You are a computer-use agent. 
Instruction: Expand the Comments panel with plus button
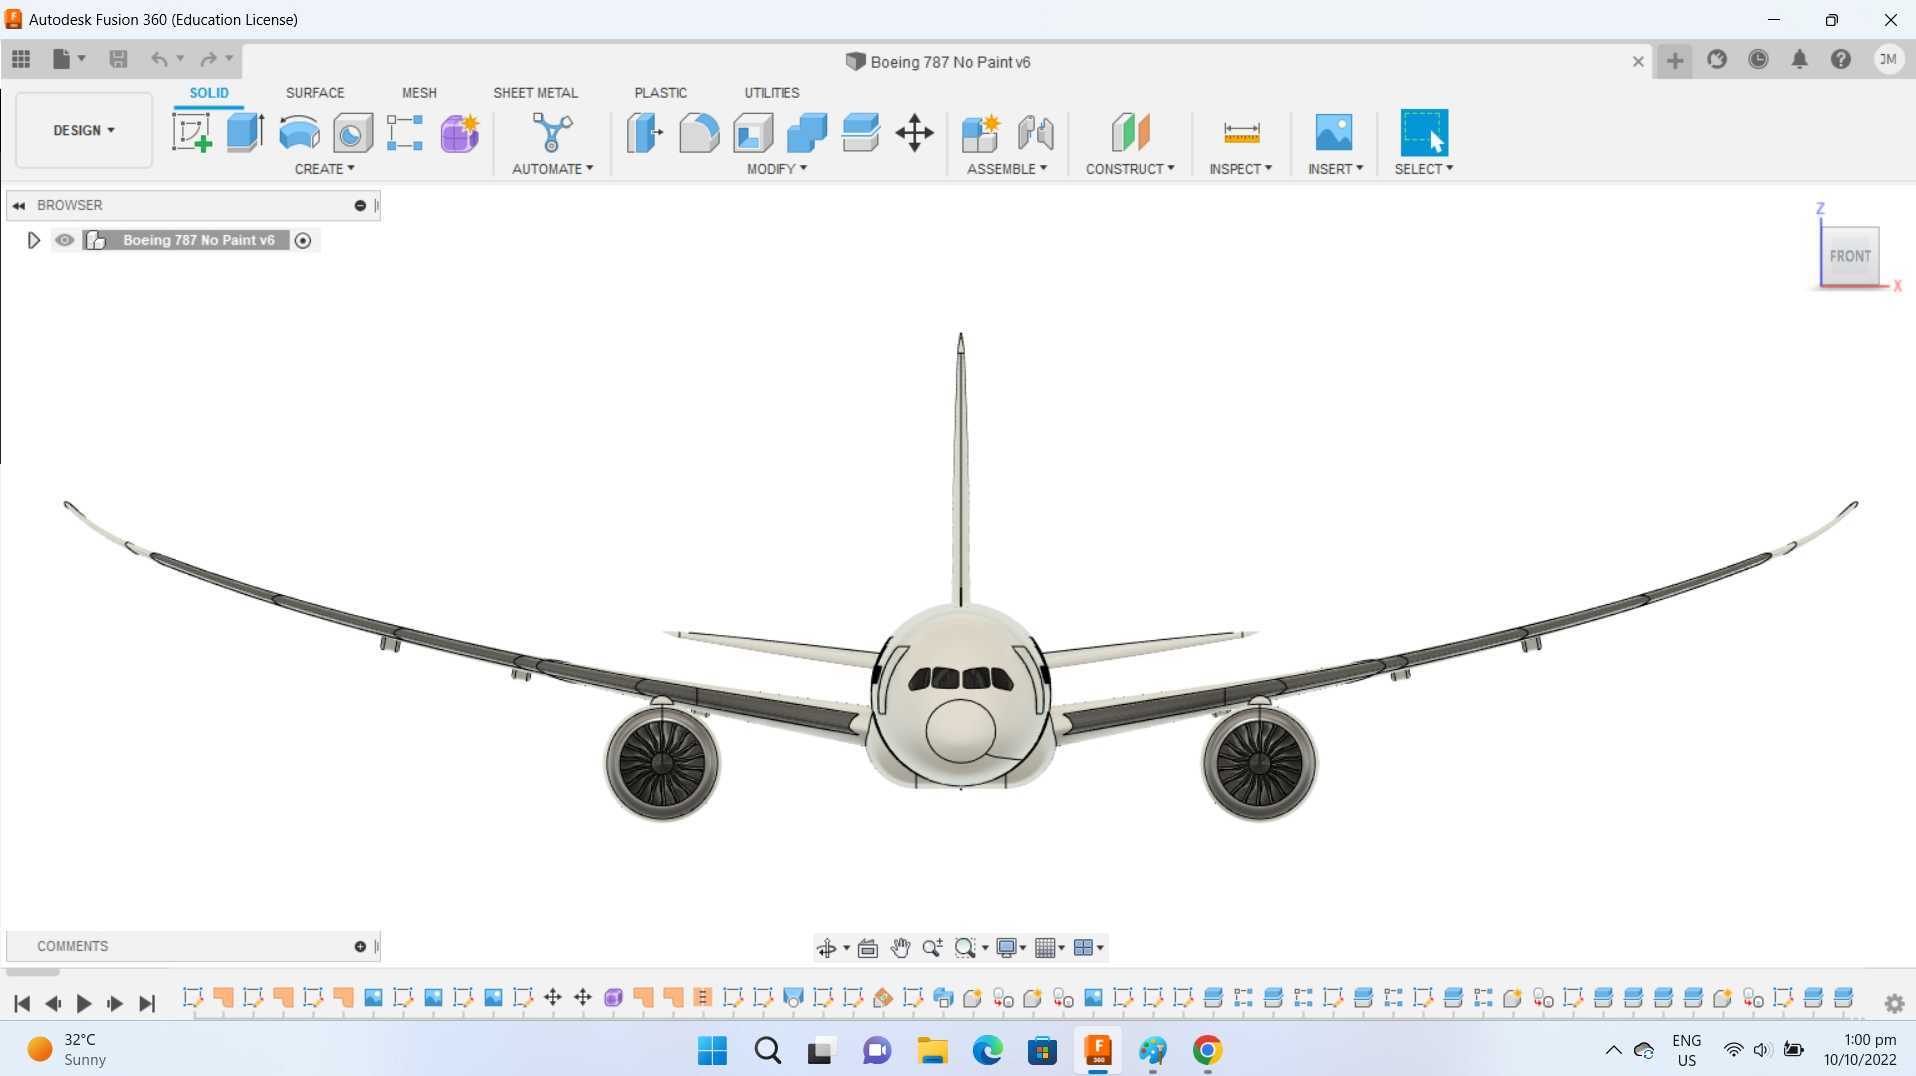pos(360,946)
